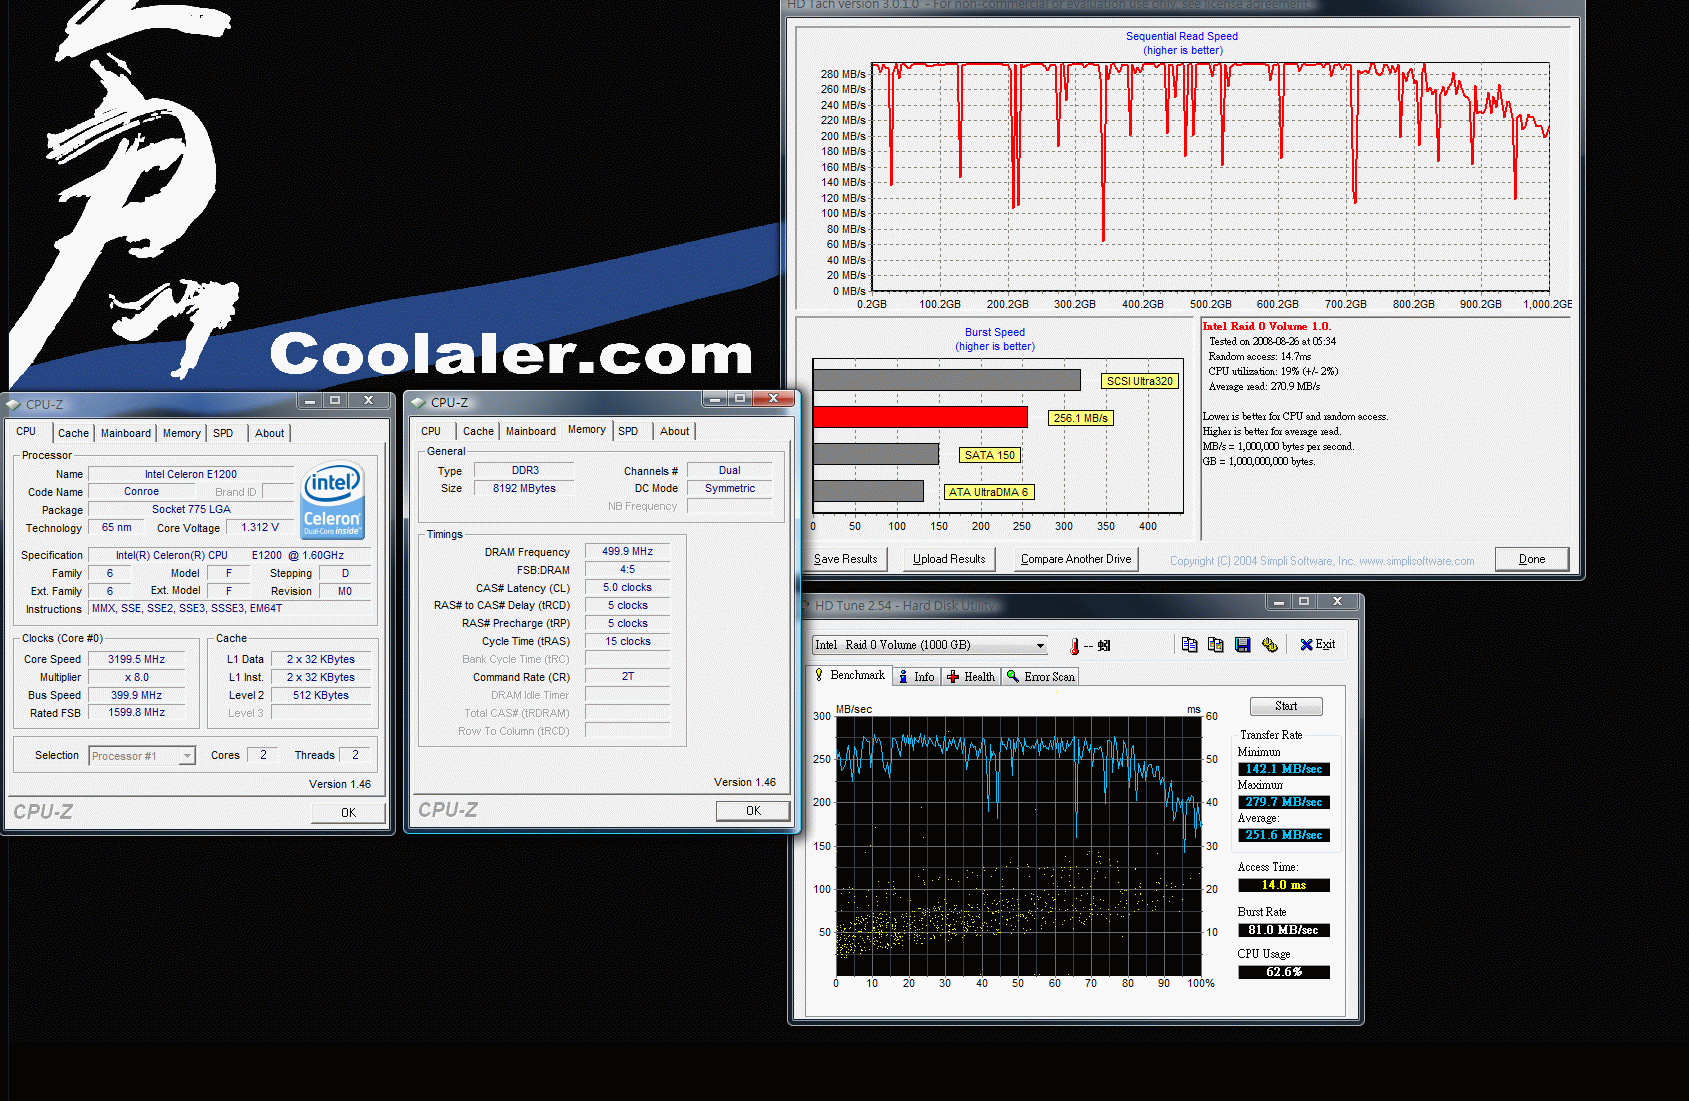Click DC Mode Symmetric value
This screenshot has width=1689, height=1101.
(x=730, y=488)
